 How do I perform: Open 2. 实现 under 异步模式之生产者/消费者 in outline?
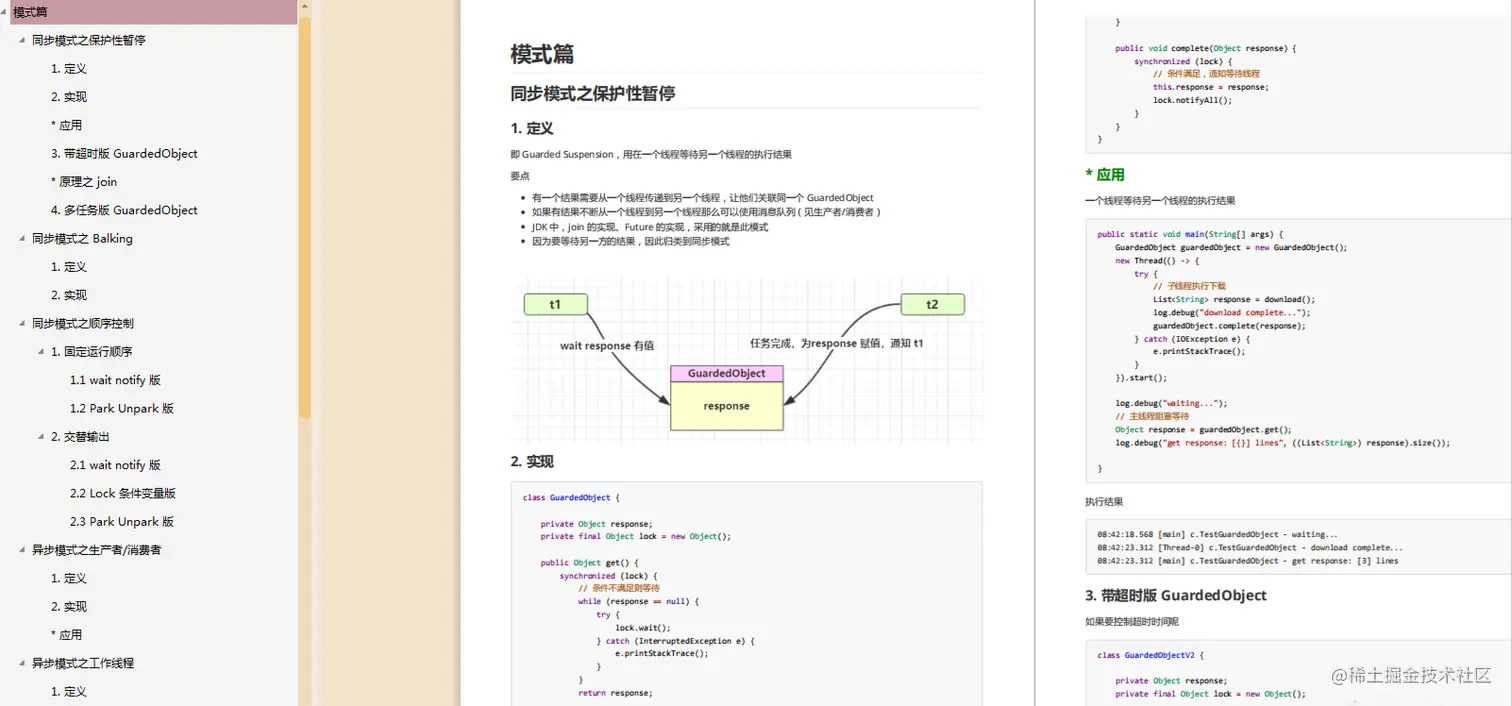click(69, 606)
